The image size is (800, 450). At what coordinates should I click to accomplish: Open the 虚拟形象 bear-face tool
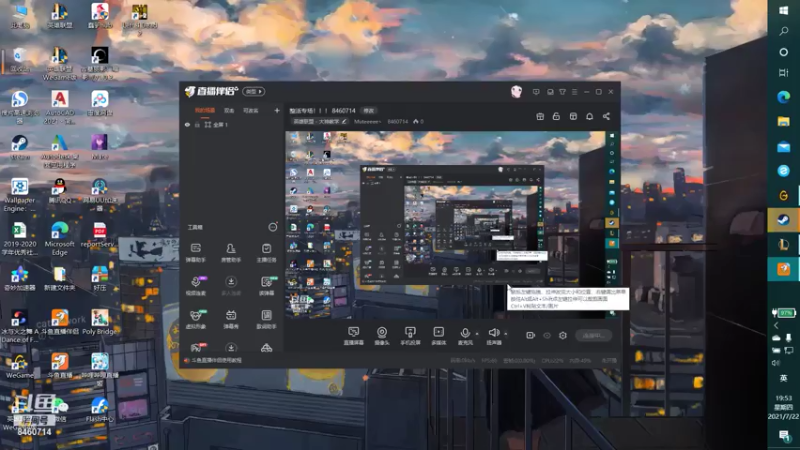[196, 319]
